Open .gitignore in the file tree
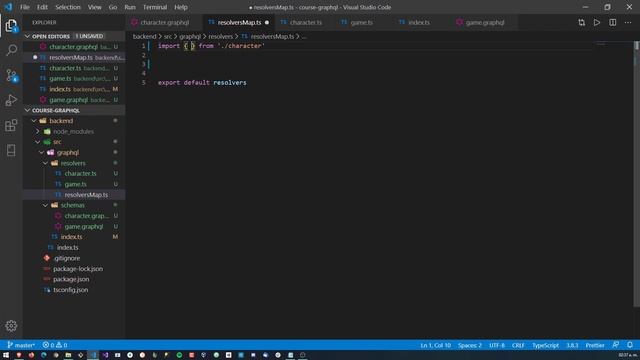 [x=67, y=258]
